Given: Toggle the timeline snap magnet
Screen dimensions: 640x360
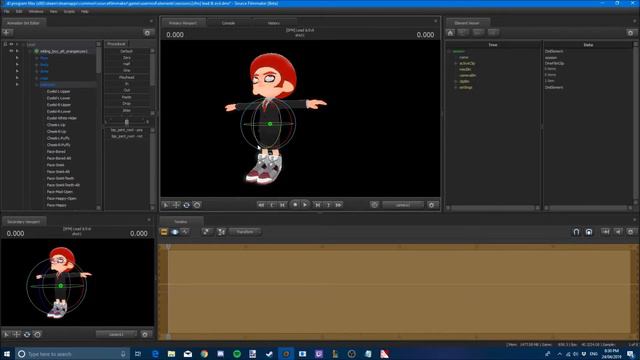Looking at the screenshot, I should click(576, 232).
